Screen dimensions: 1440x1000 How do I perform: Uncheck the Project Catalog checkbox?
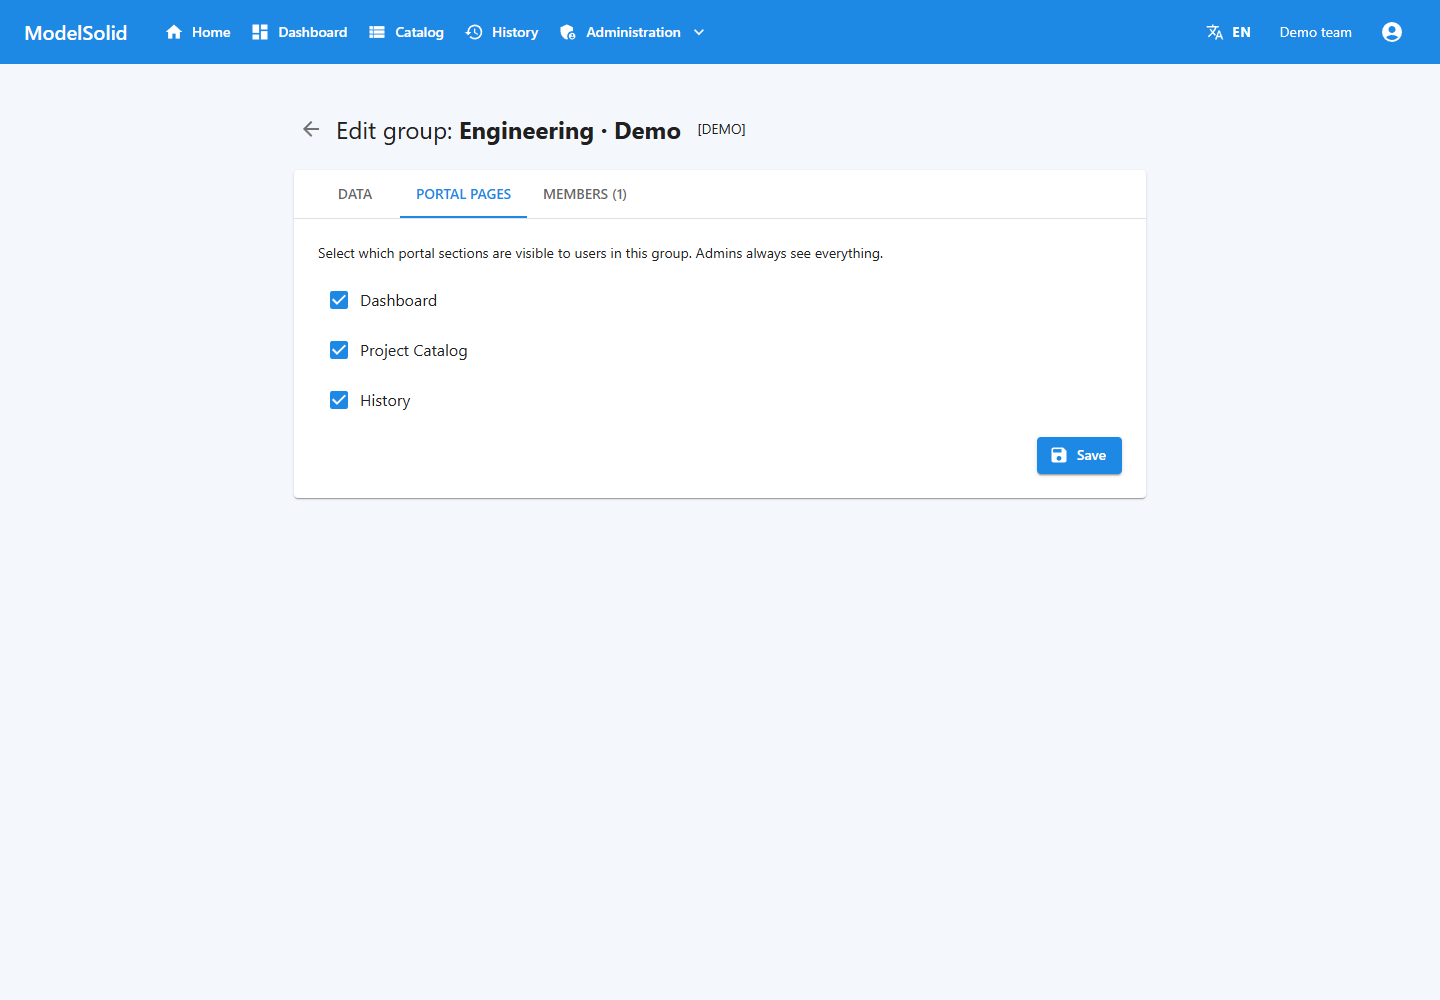click(339, 350)
